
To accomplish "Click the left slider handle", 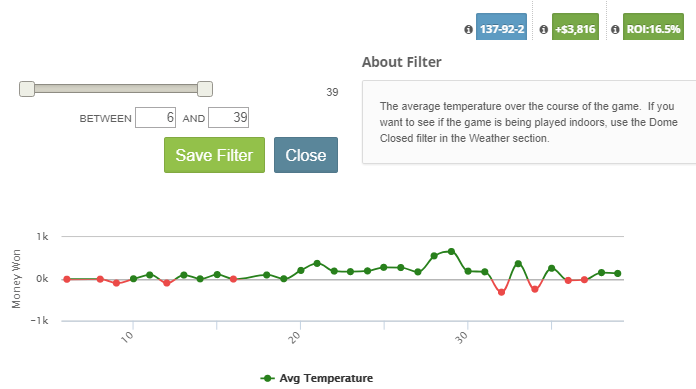I will click(x=27, y=89).
